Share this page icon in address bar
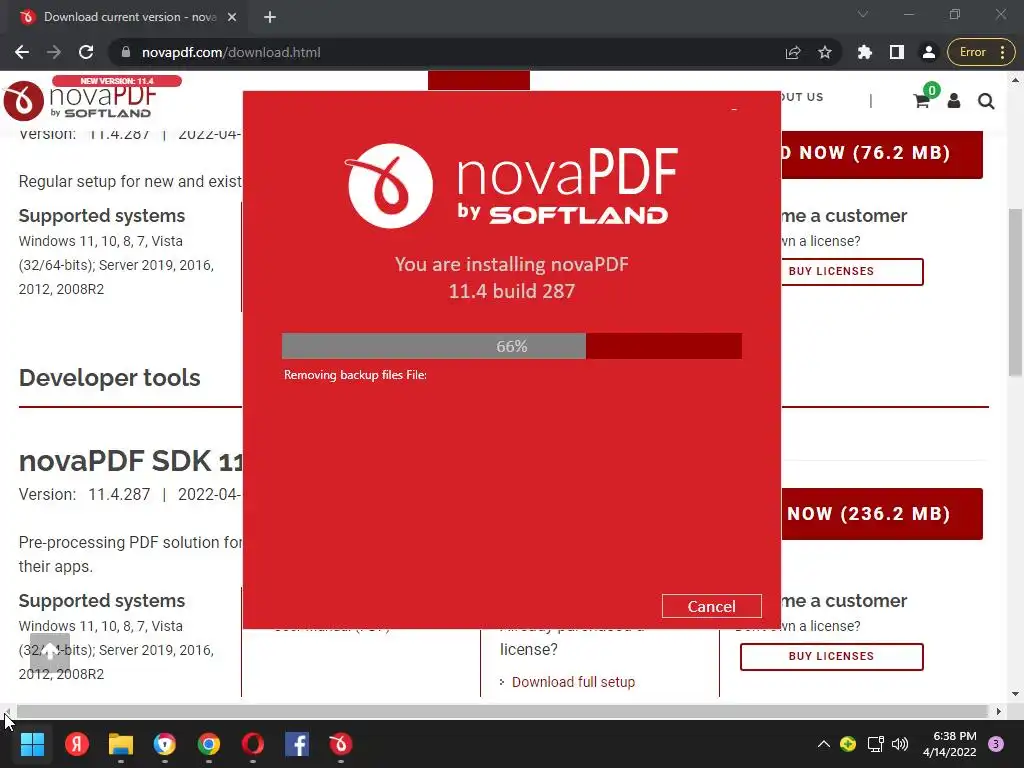The height and width of the screenshot is (768, 1024). point(793,52)
